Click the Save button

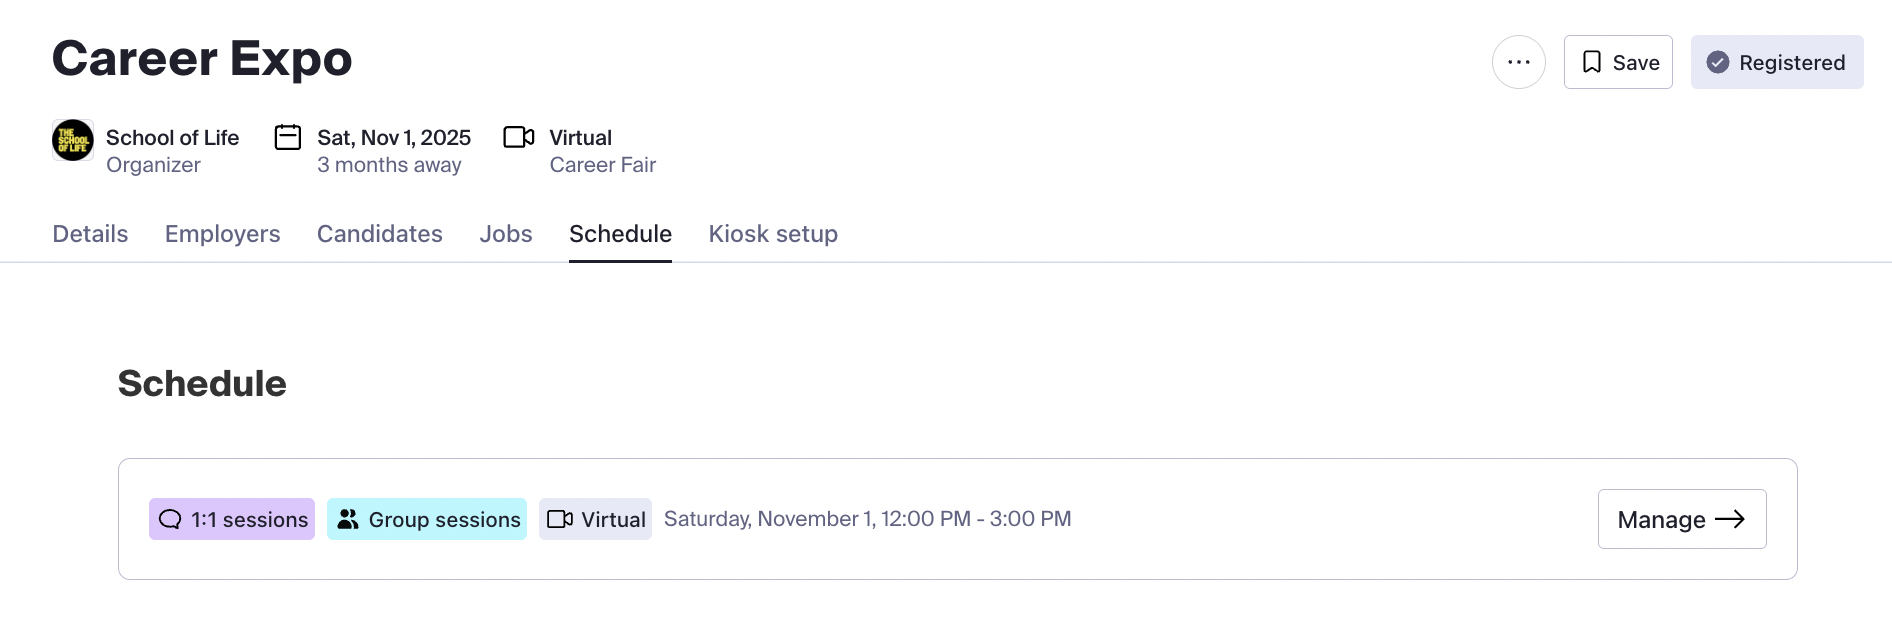pyautogui.click(x=1618, y=61)
